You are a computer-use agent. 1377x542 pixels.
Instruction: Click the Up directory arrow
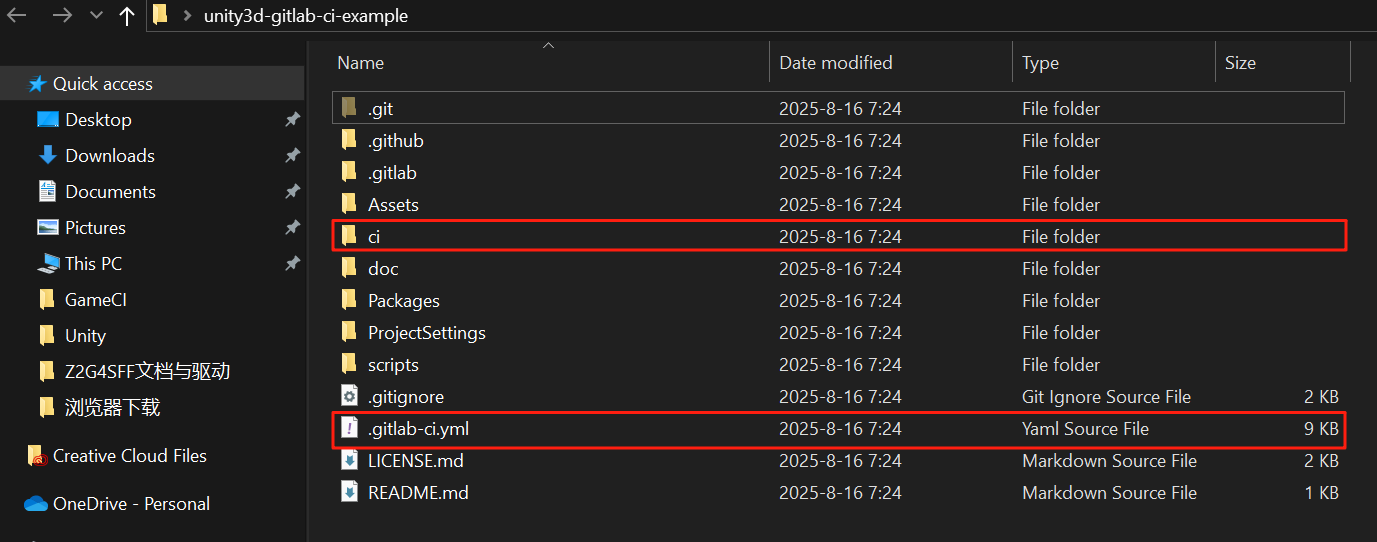(x=127, y=16)
